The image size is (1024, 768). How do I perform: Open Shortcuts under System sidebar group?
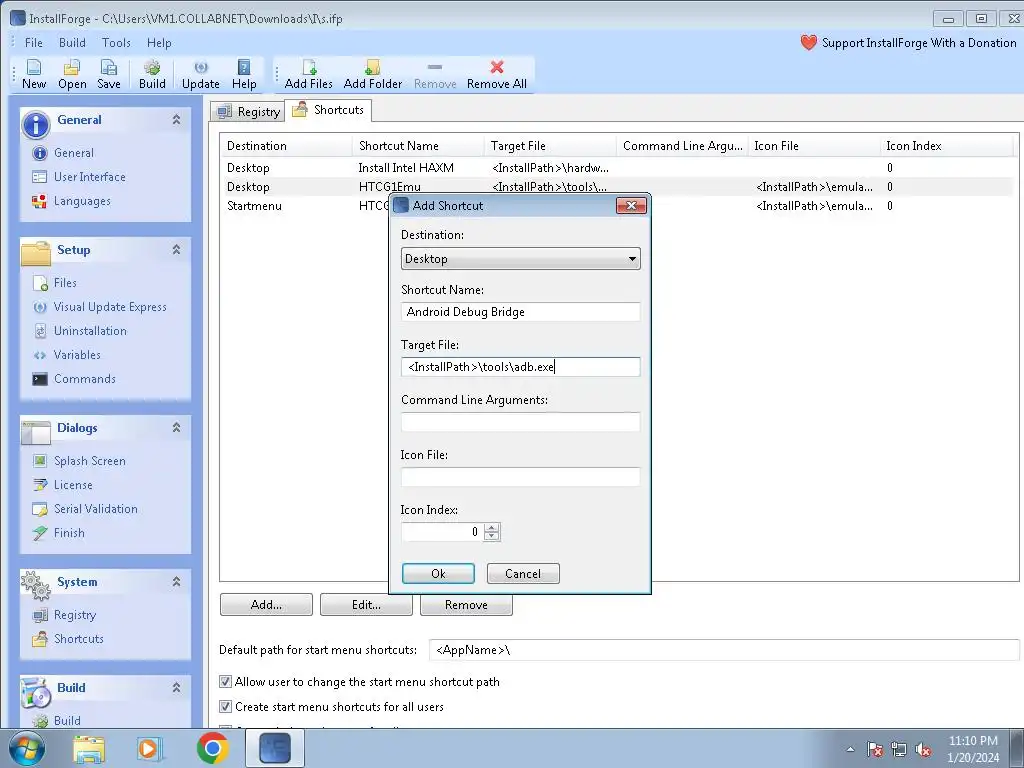pos(78,639)
